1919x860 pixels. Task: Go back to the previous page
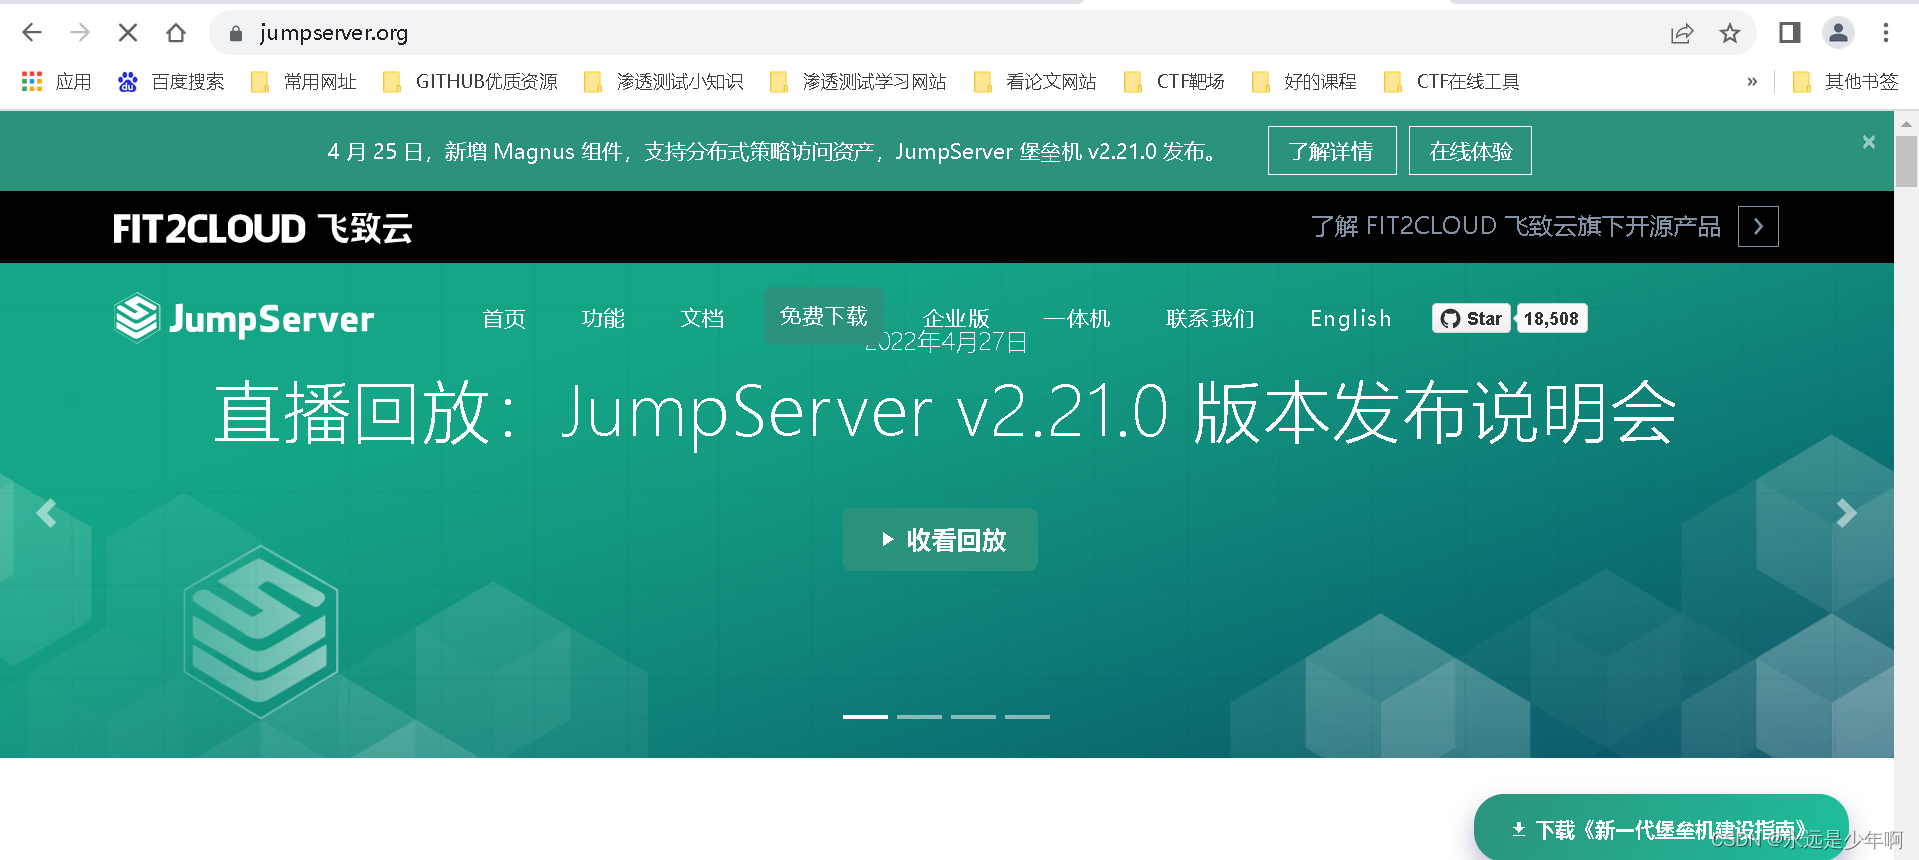(32, 33)
